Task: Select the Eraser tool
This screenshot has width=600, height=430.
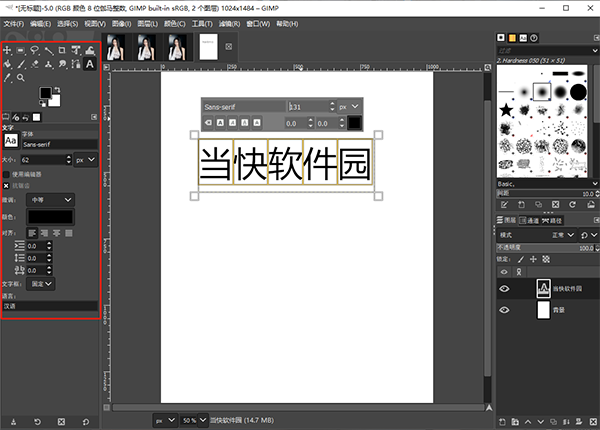Action: tap(35, 64)
